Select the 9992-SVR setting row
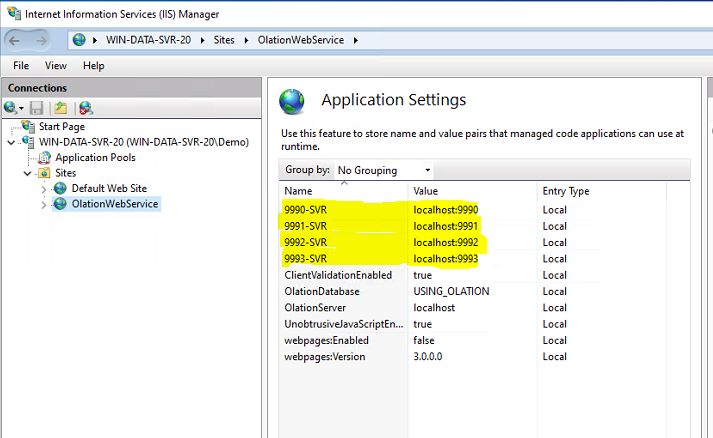This screenshot has width=713, height=438. pos(473,243)
